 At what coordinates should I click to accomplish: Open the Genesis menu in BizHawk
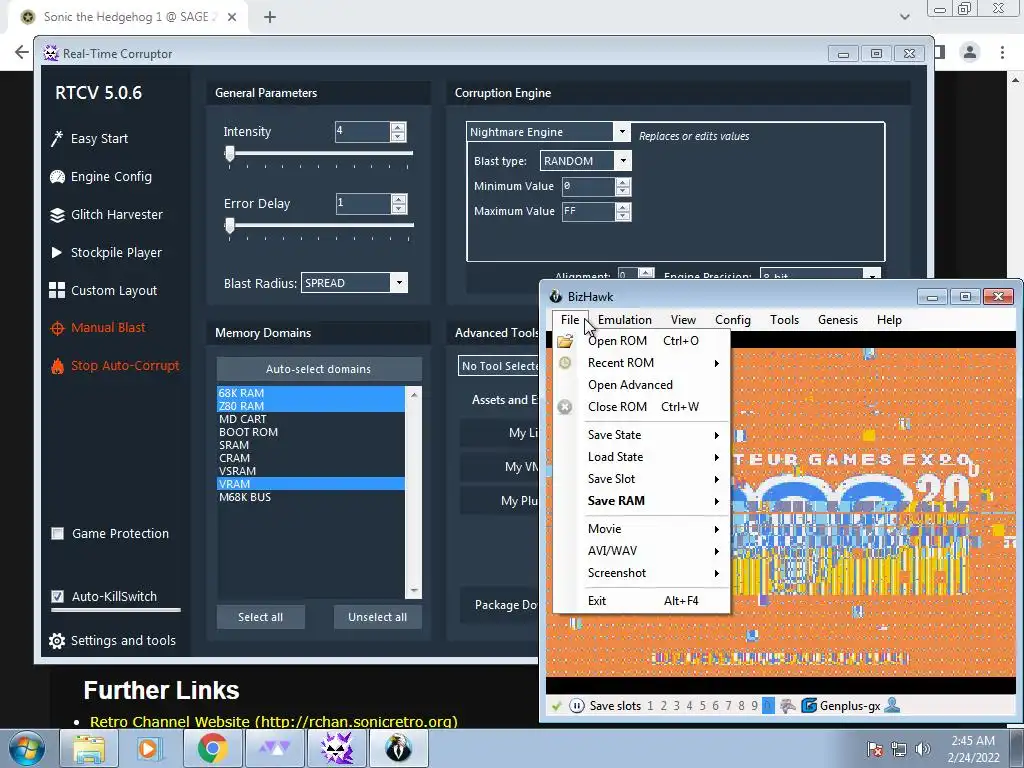[x=838, y=320]
